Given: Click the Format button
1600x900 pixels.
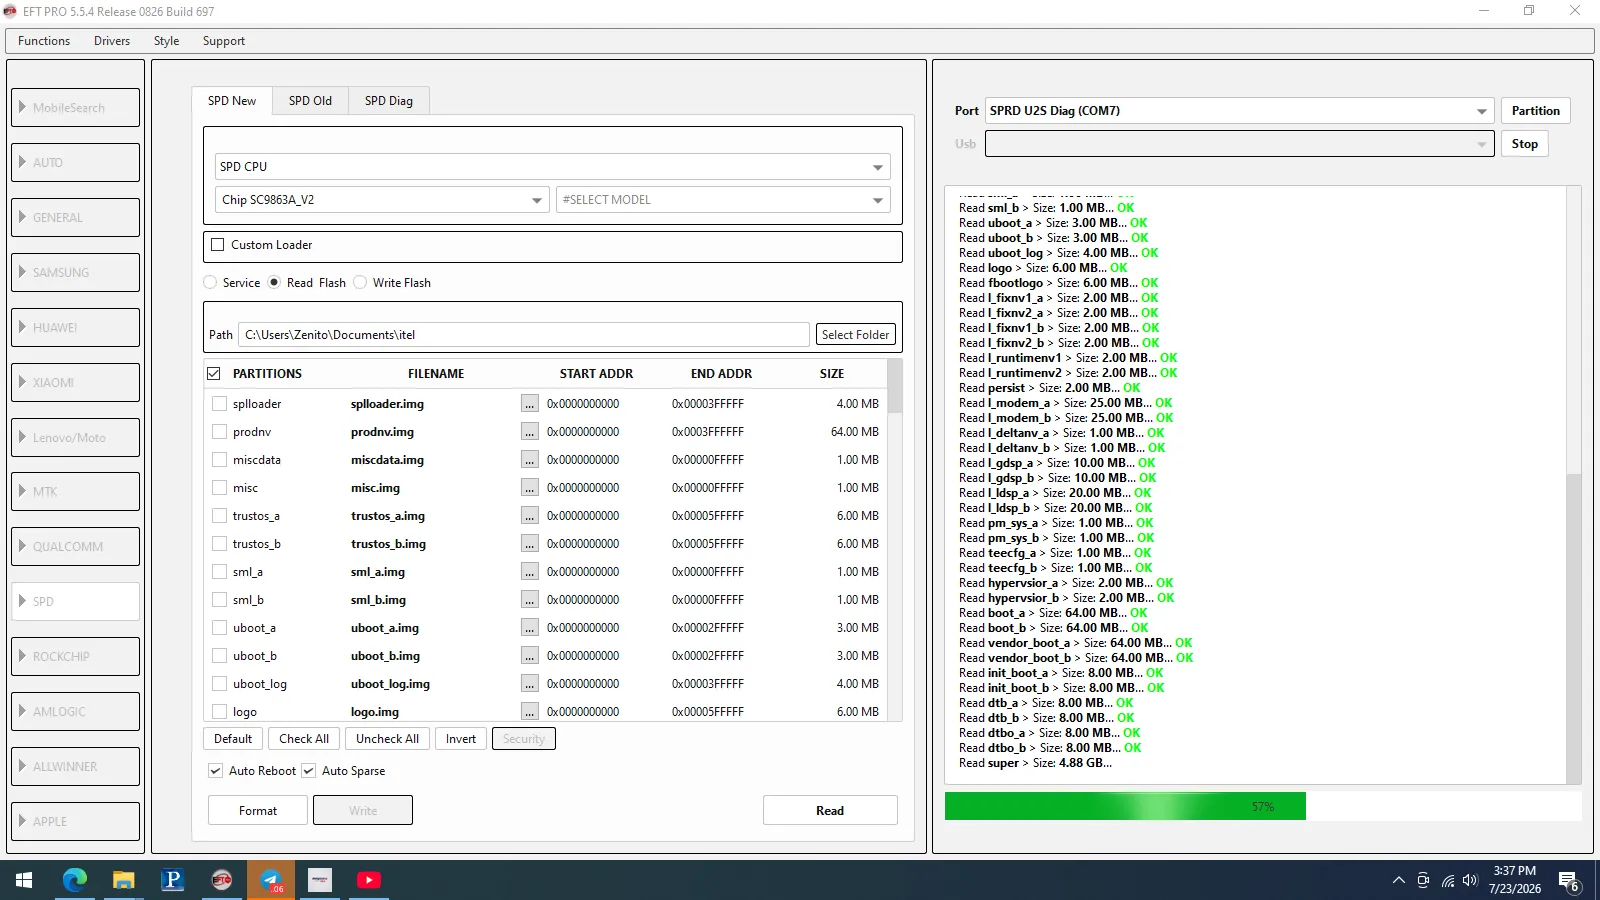Looking at the screenshot, I should (258, 811).
